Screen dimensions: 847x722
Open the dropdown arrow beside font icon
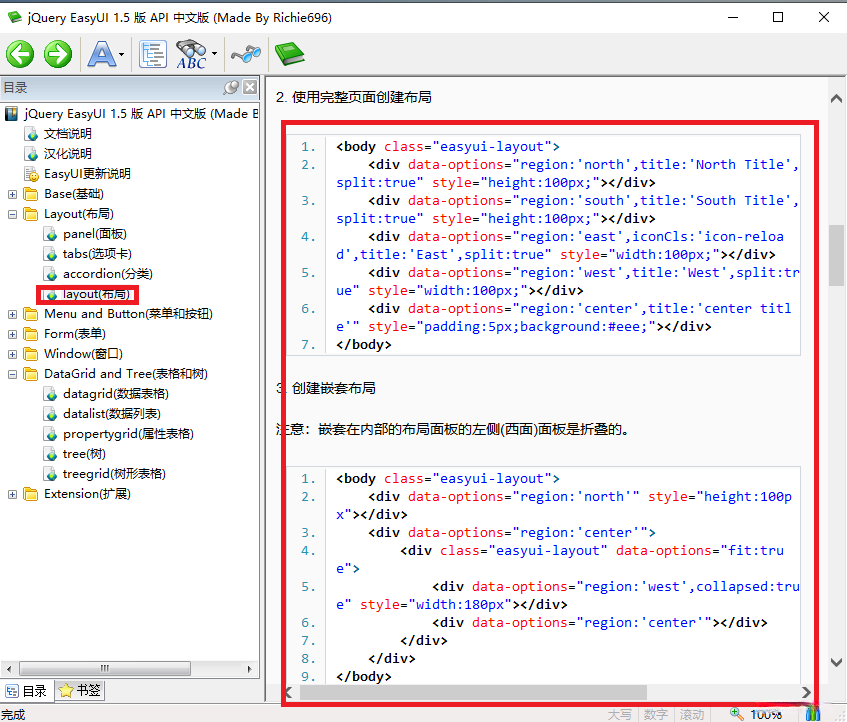pyautogui.click(x=122, y=55)
